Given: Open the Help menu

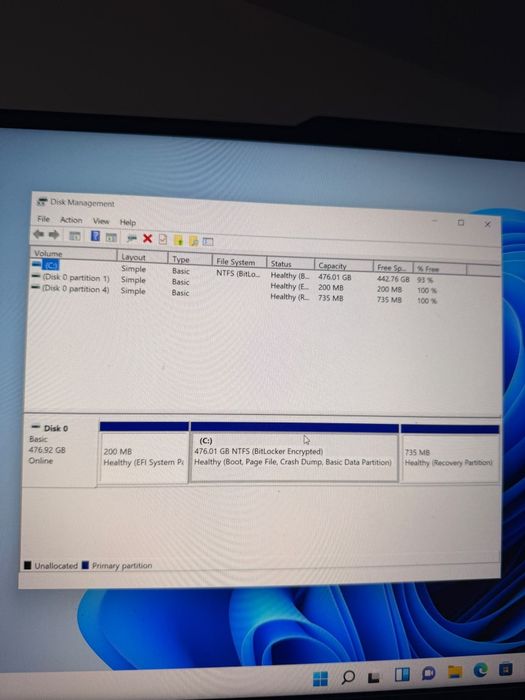Looking at the screenshot, I should tap(127, 222).
